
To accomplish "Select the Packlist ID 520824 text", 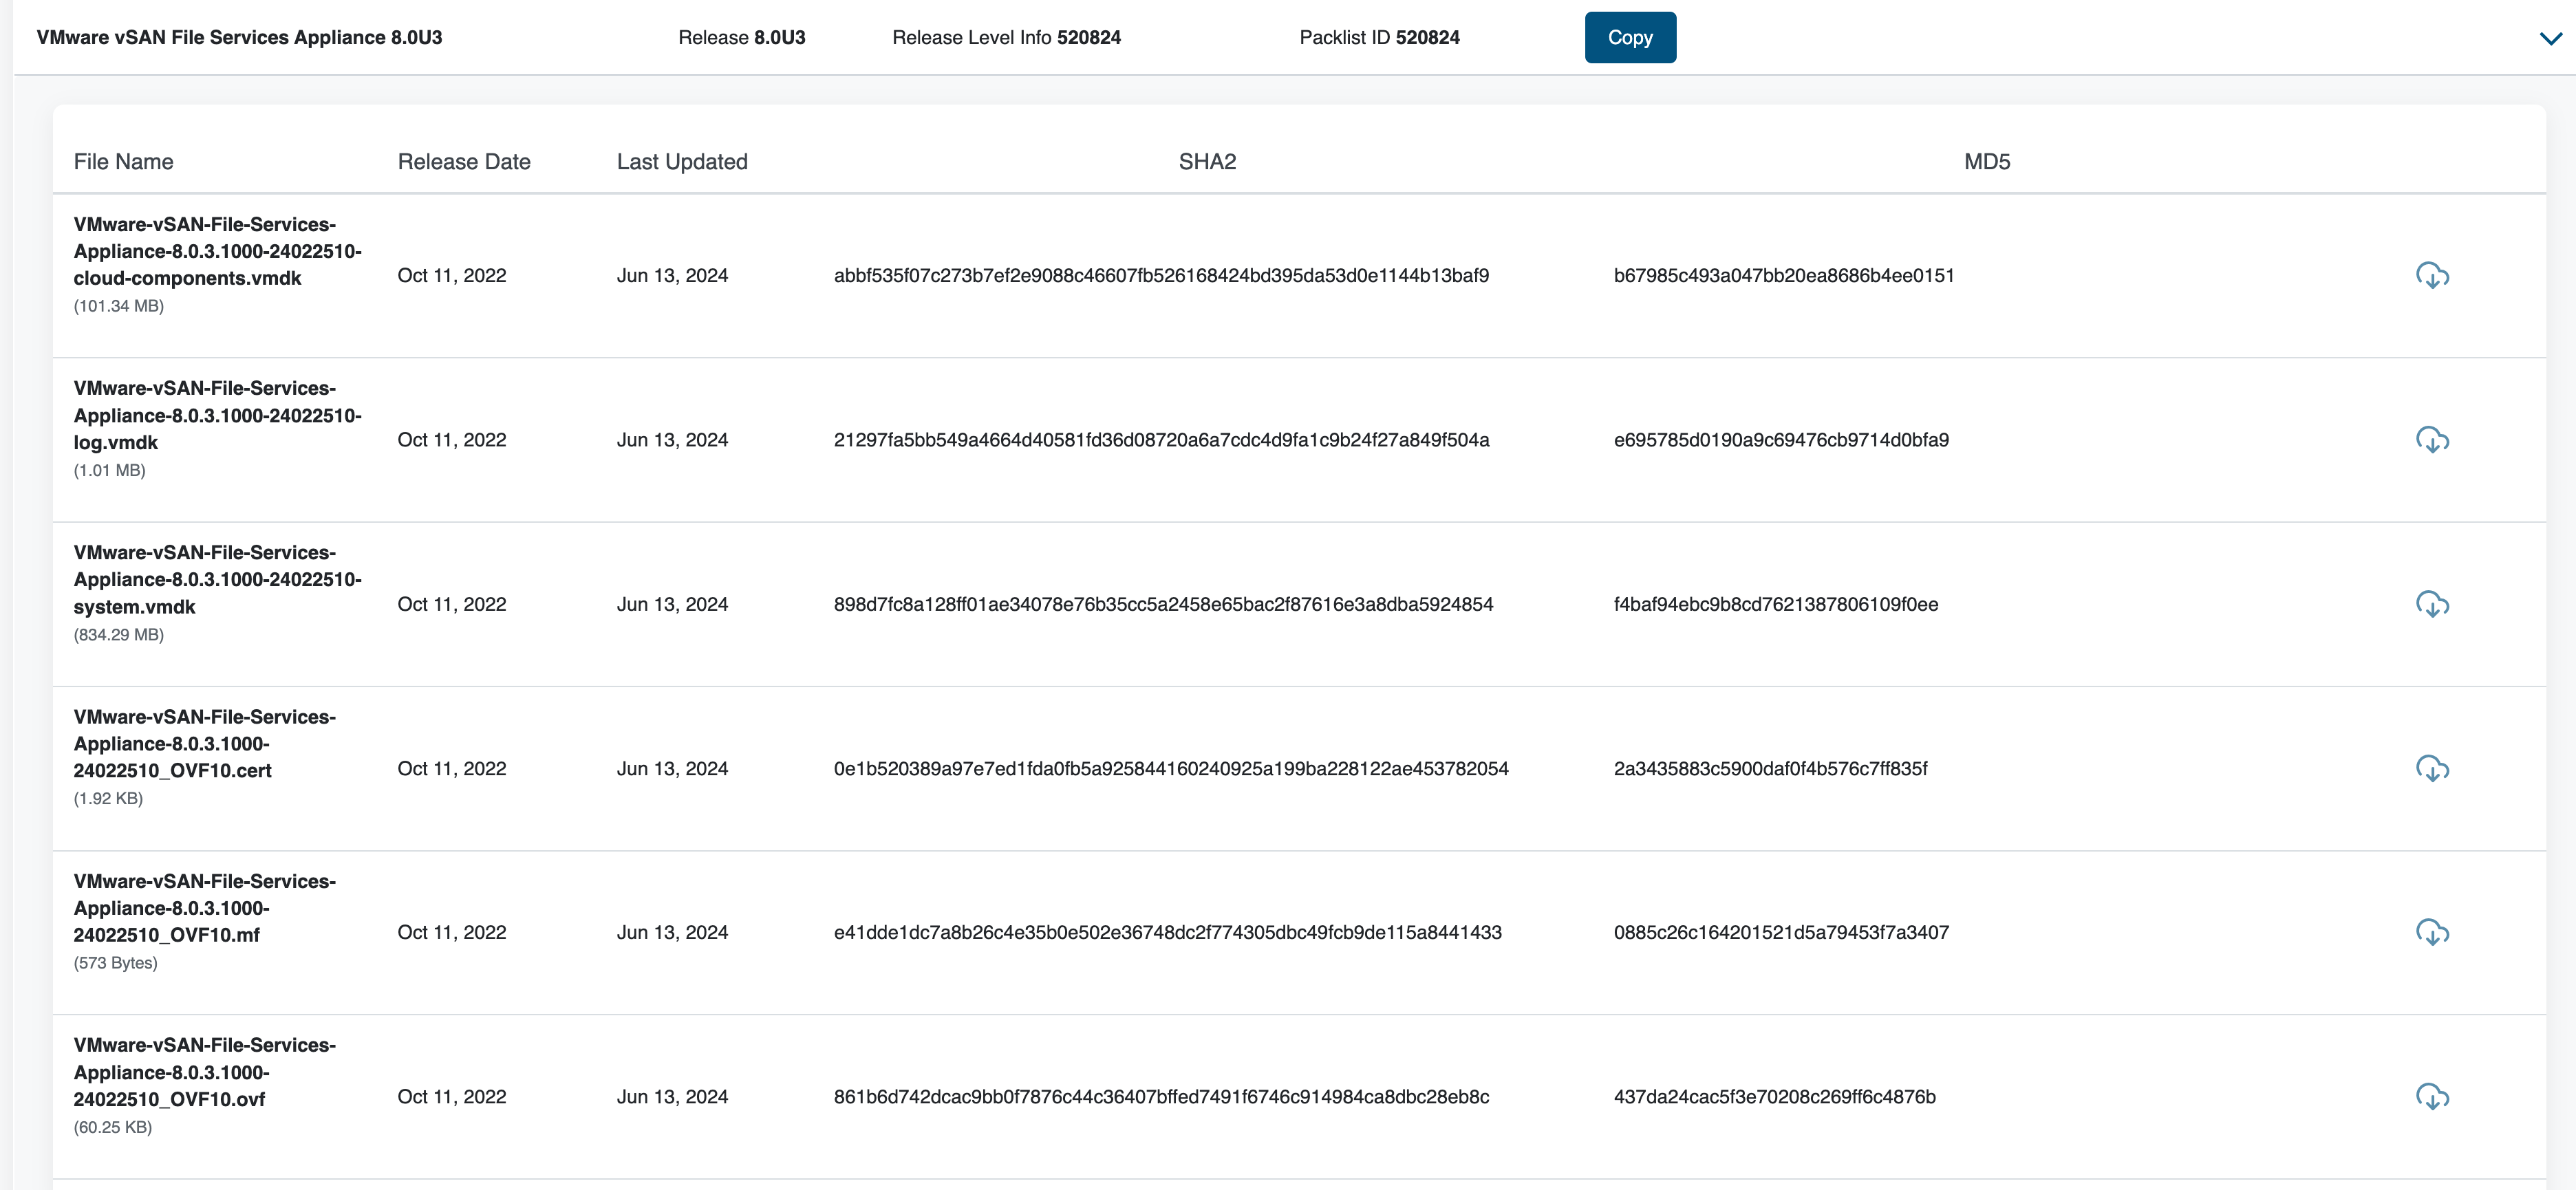I will tap(1379, 37).
